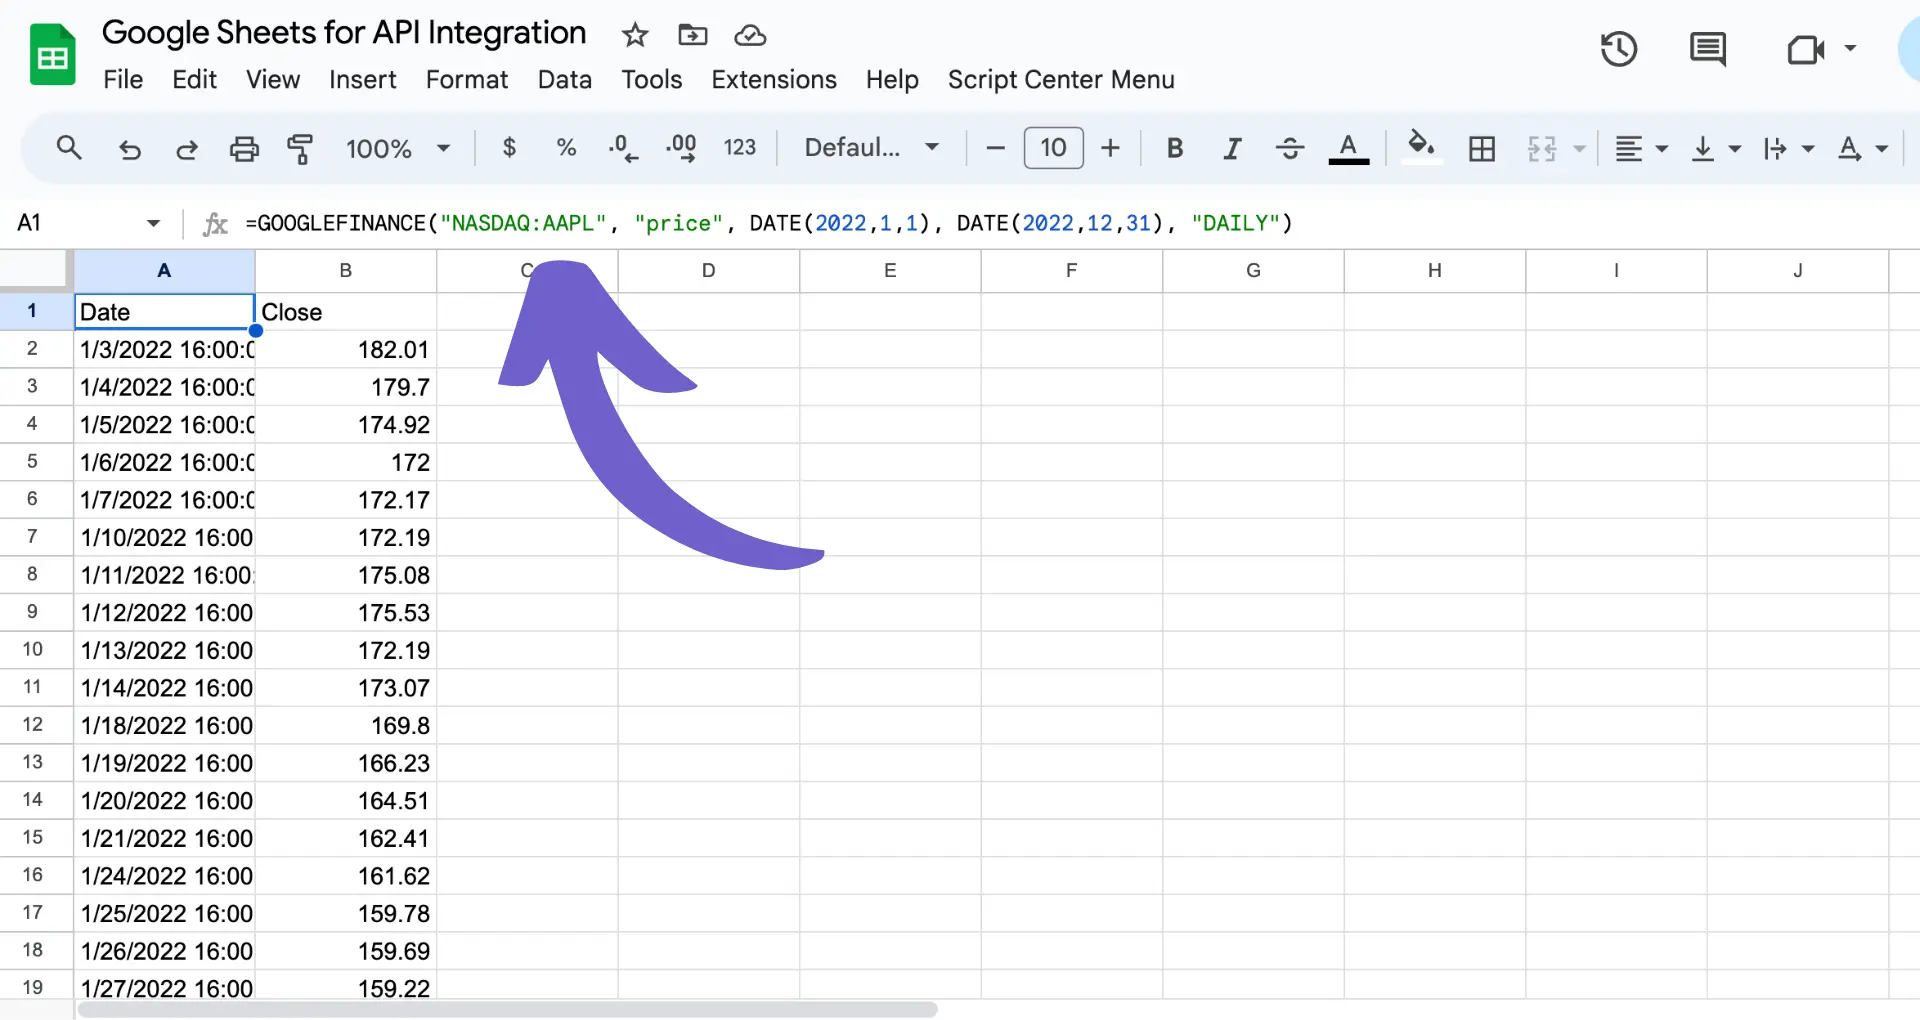
Task: Click the GOOGLEFINANCE formula bar
Action: coord(1080,223)
